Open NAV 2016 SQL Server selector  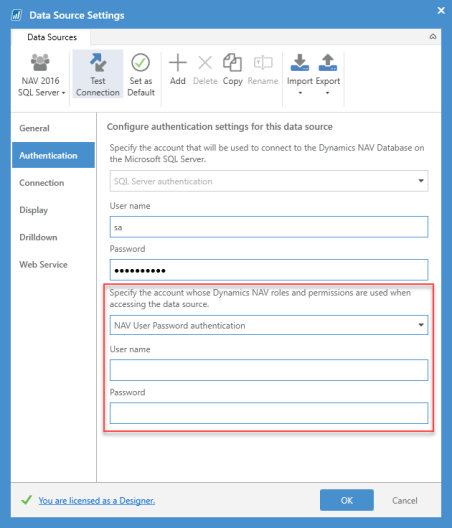pos(41,74)
